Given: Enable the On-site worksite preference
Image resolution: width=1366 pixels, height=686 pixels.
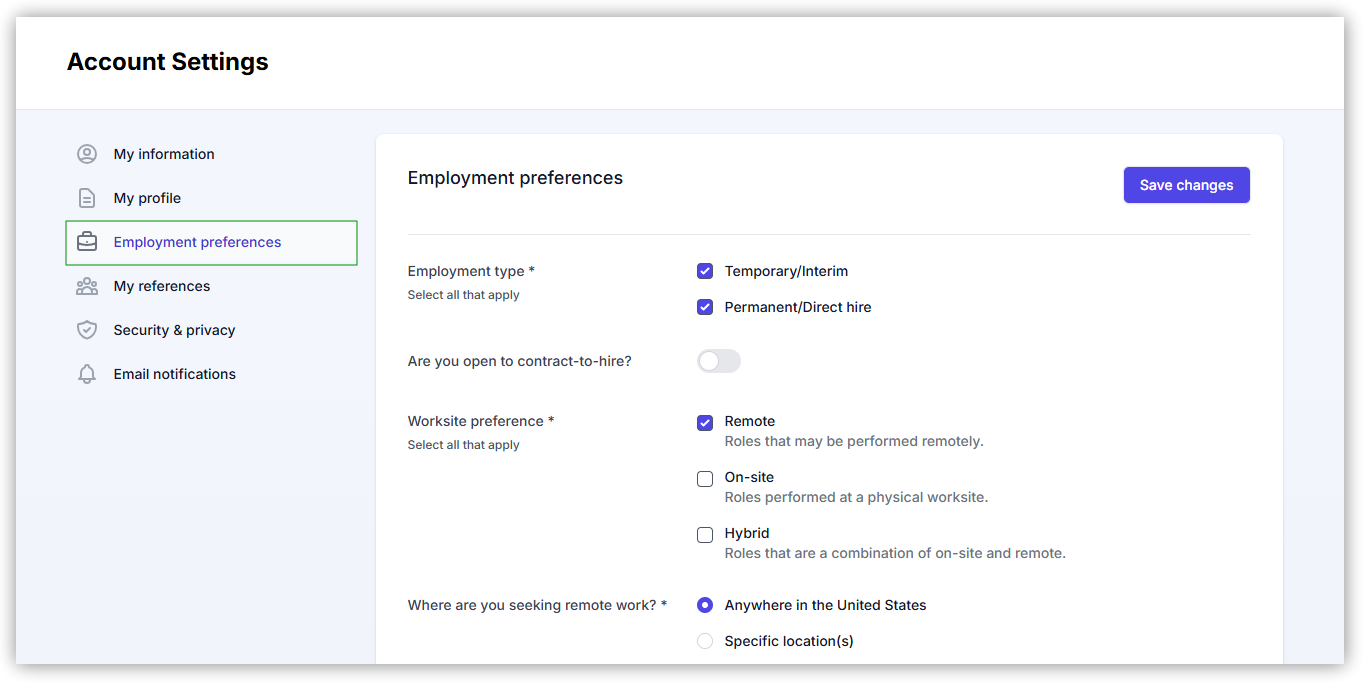Looking at the screenshot, I should point(705,478).
